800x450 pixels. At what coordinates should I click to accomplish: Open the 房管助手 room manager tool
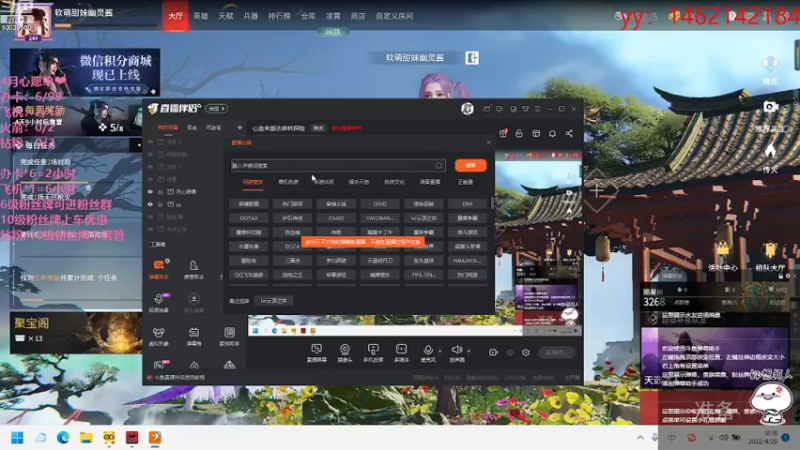pyautogui.click(x=194, y=268)
